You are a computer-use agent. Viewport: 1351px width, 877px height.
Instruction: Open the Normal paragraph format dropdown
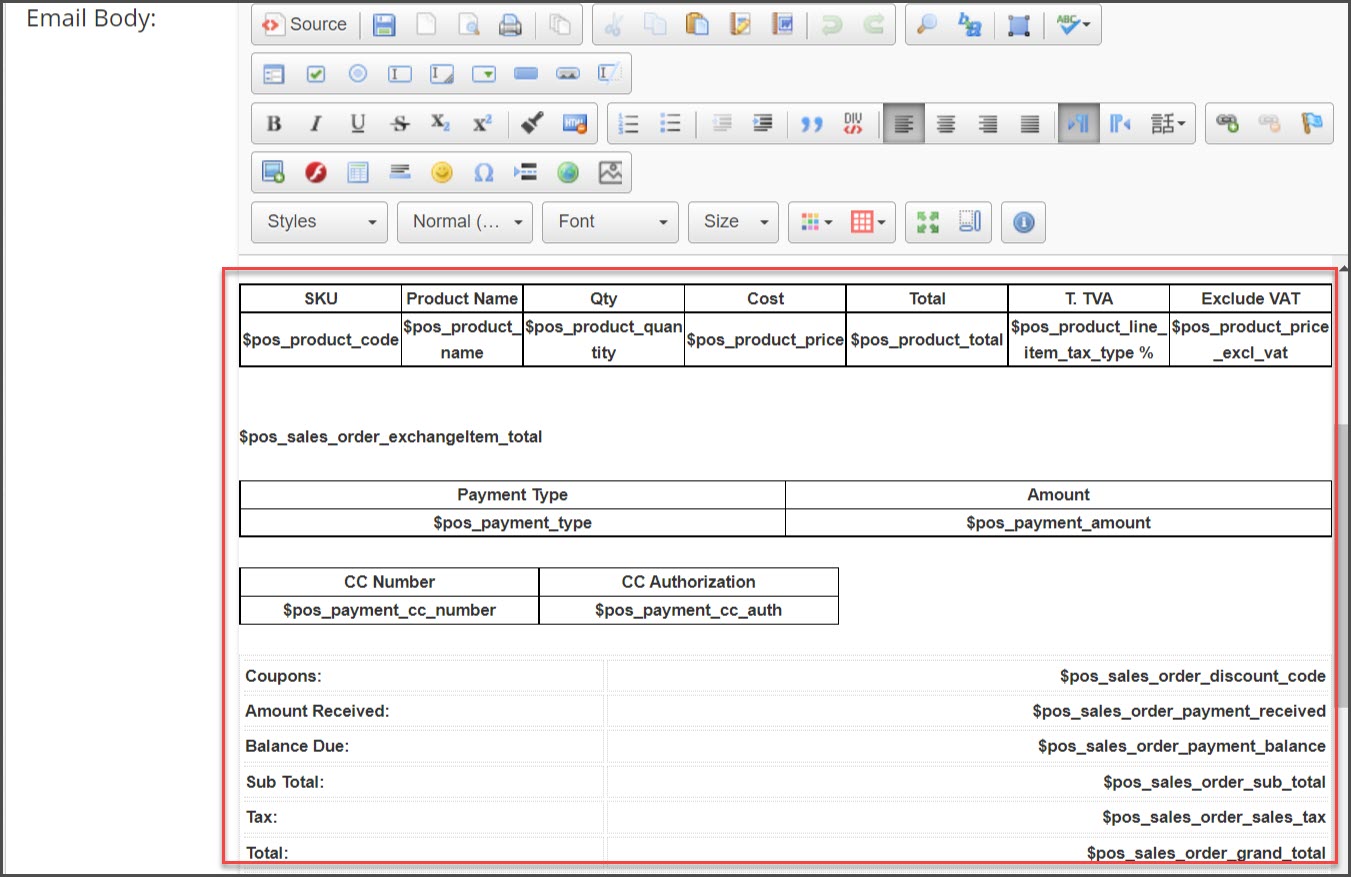point(465,222)
